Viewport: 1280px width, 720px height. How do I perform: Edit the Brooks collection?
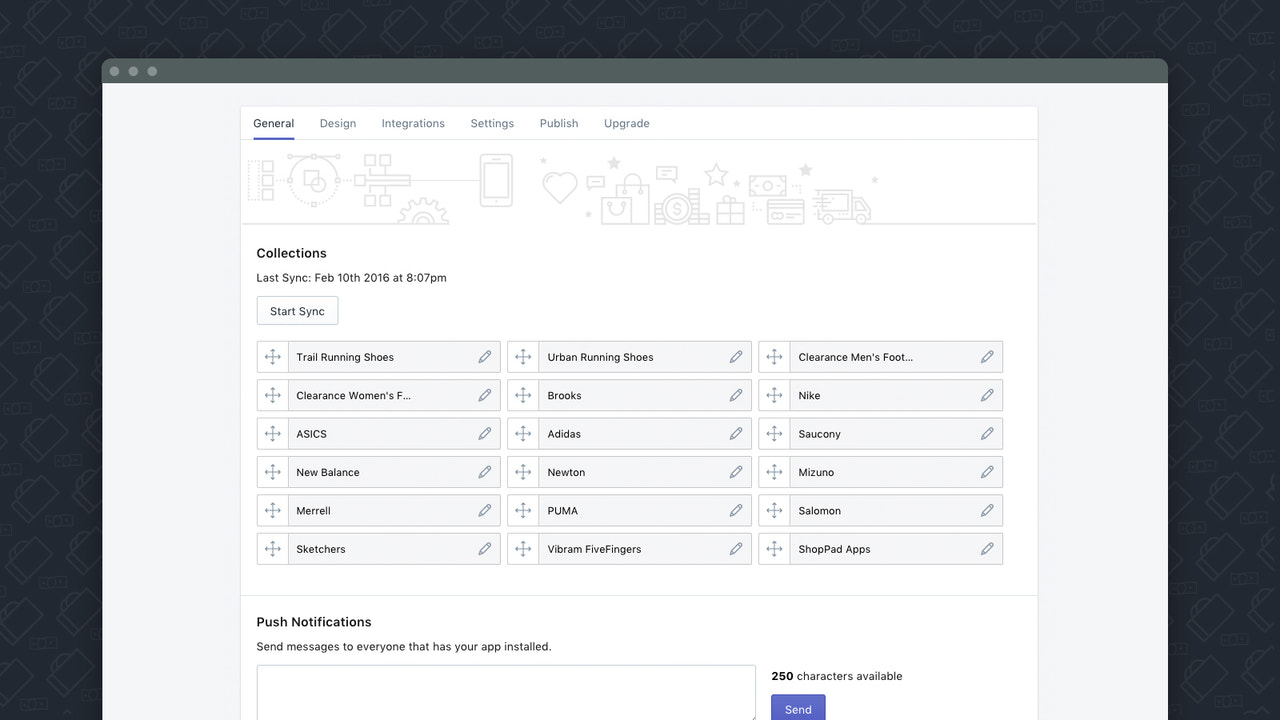736,395
